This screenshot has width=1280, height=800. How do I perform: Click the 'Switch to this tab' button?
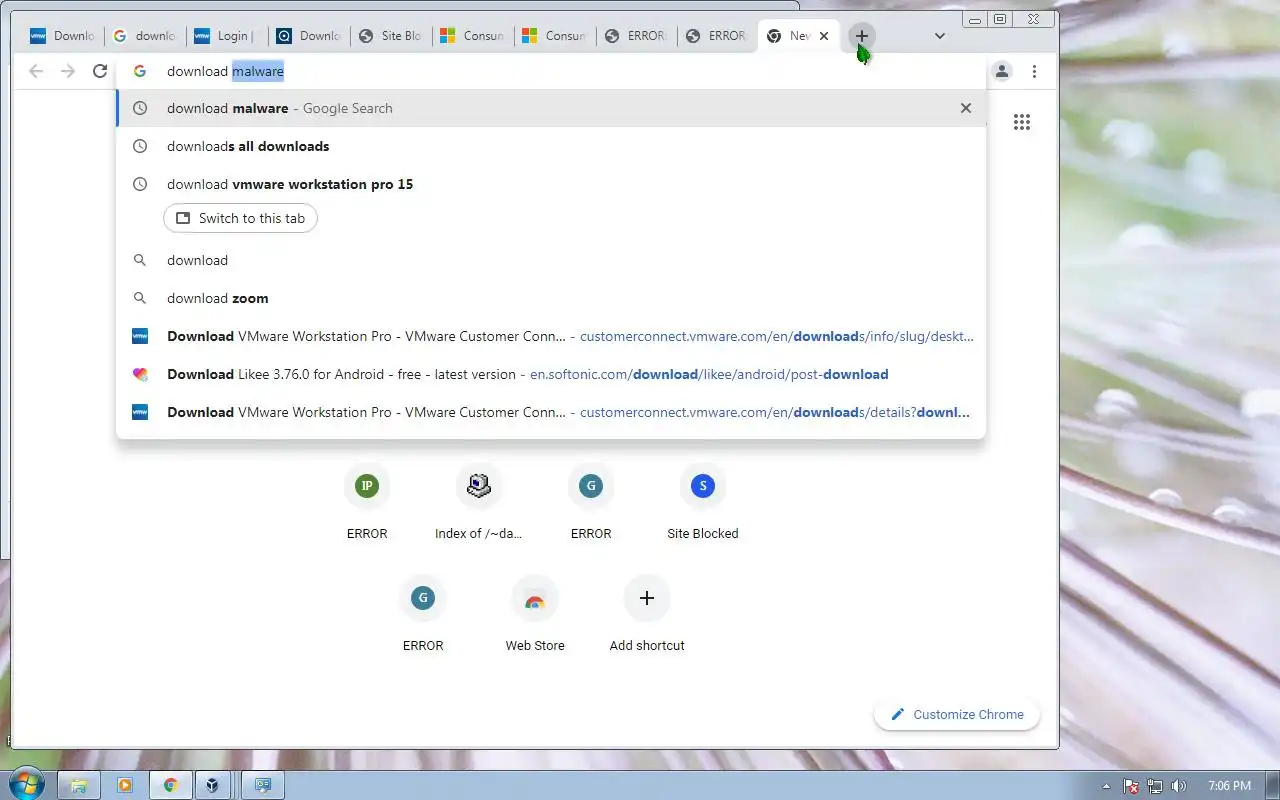pos(240,218)
